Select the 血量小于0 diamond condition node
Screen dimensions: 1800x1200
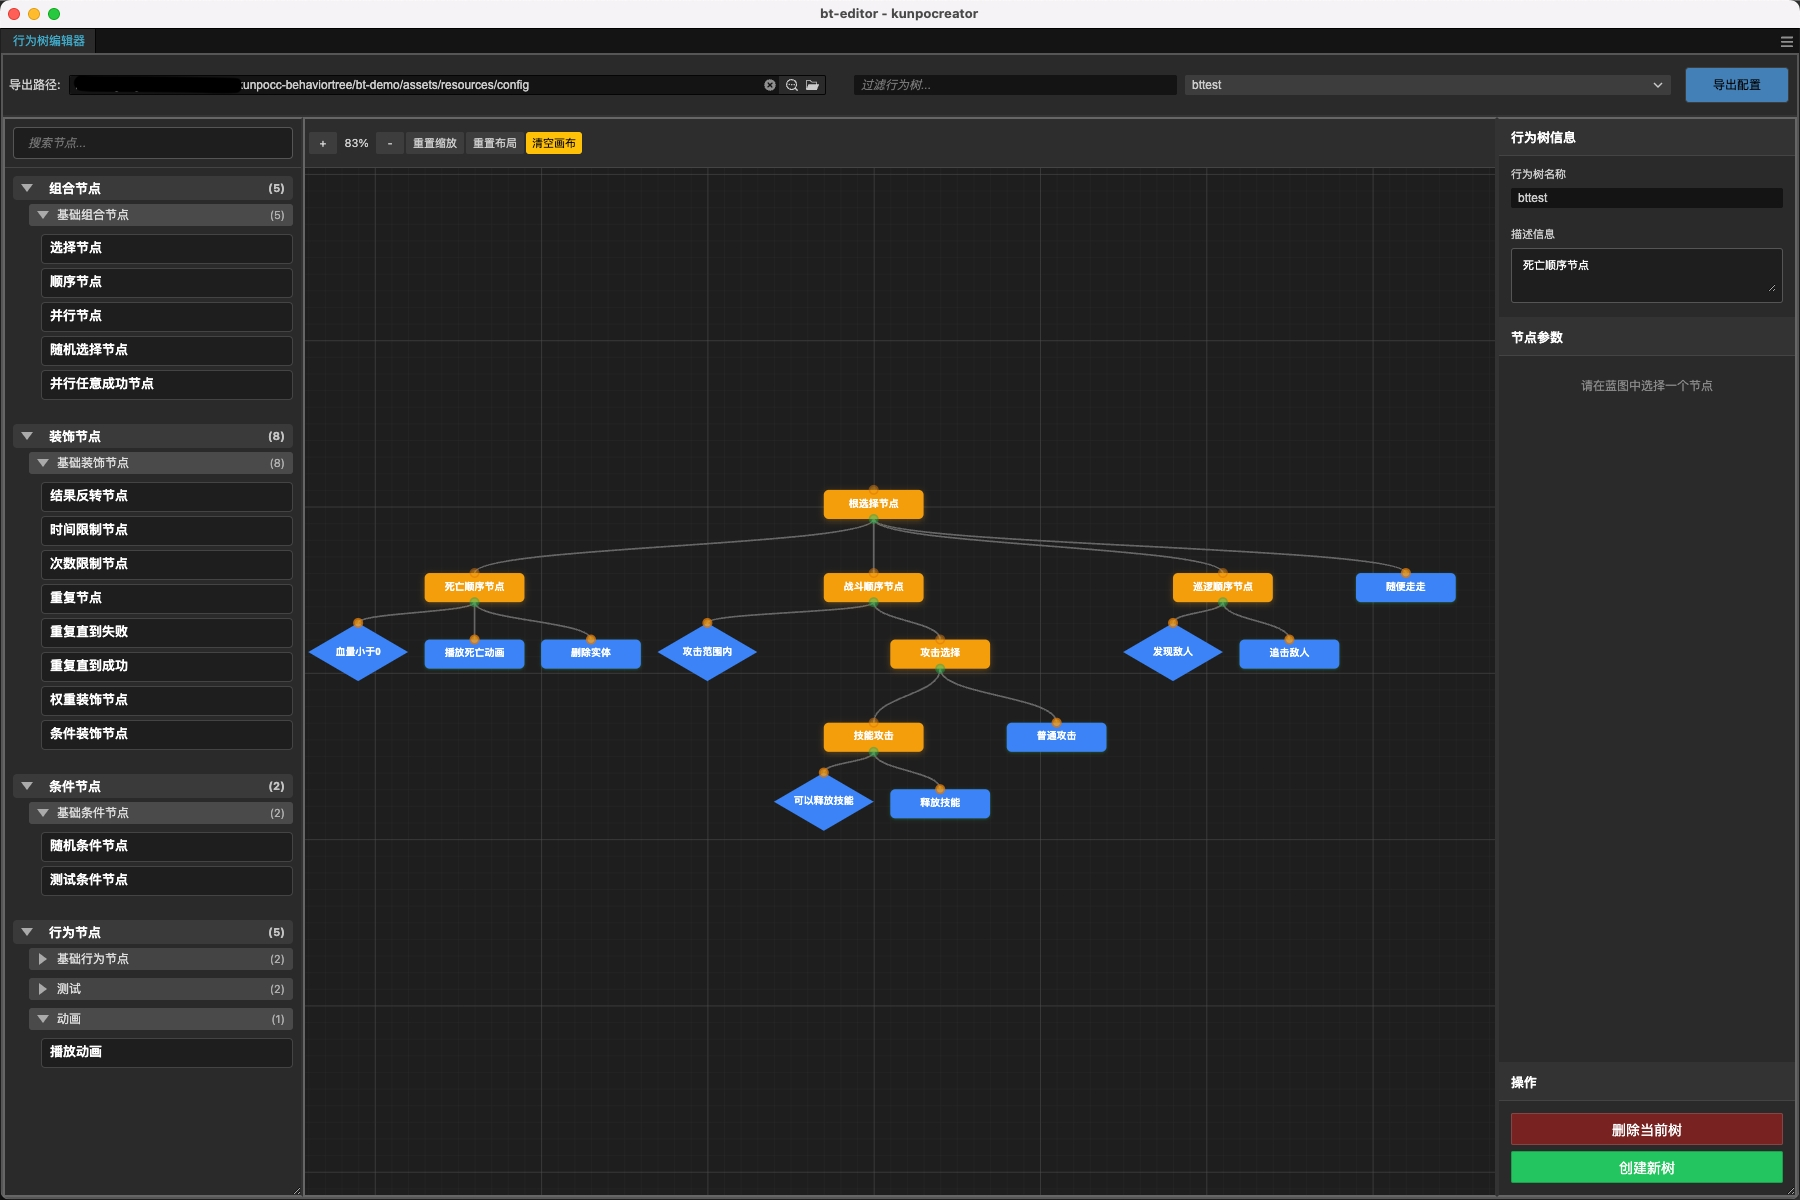[x=358, y=652]
